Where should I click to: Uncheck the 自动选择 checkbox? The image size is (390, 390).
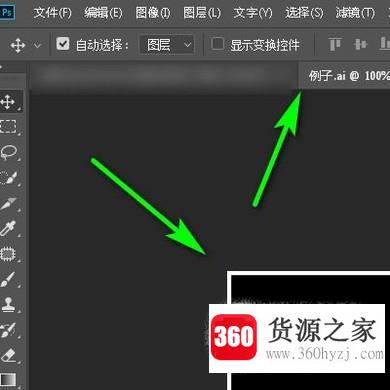(63, 44)
